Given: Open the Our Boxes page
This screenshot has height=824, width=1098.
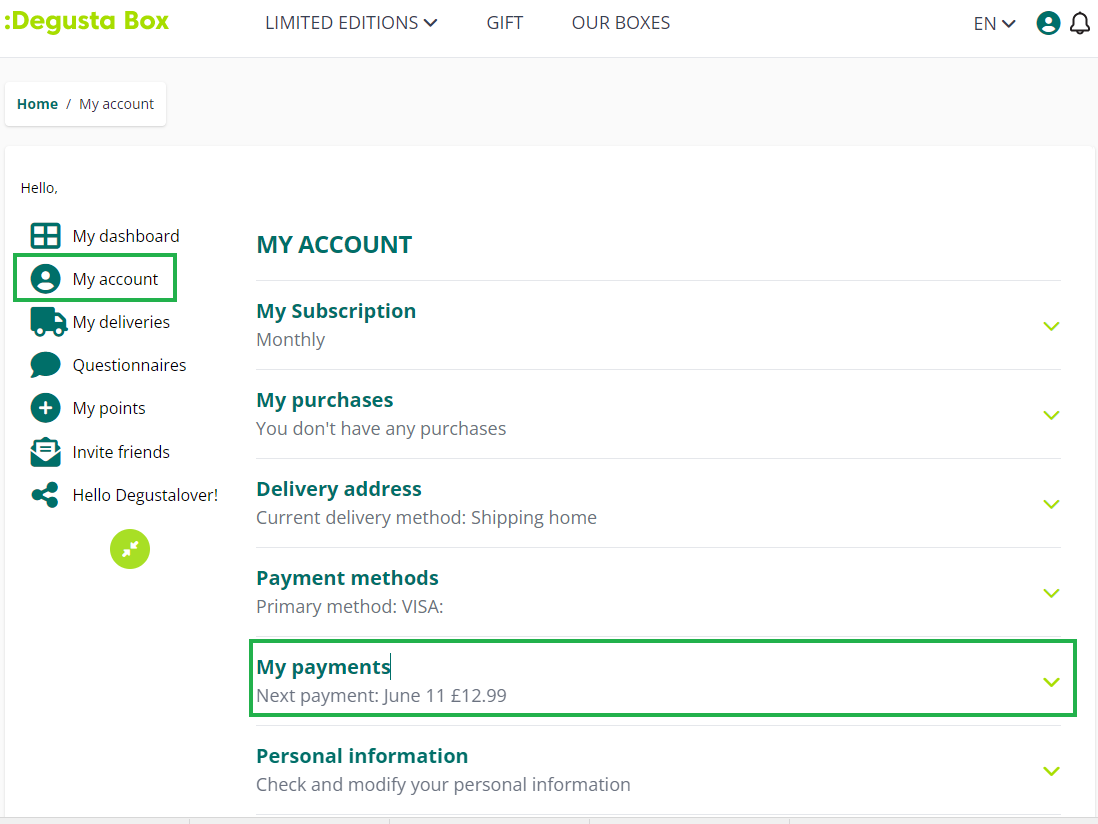Looking at the screenshot, I should tap(621, 23).
